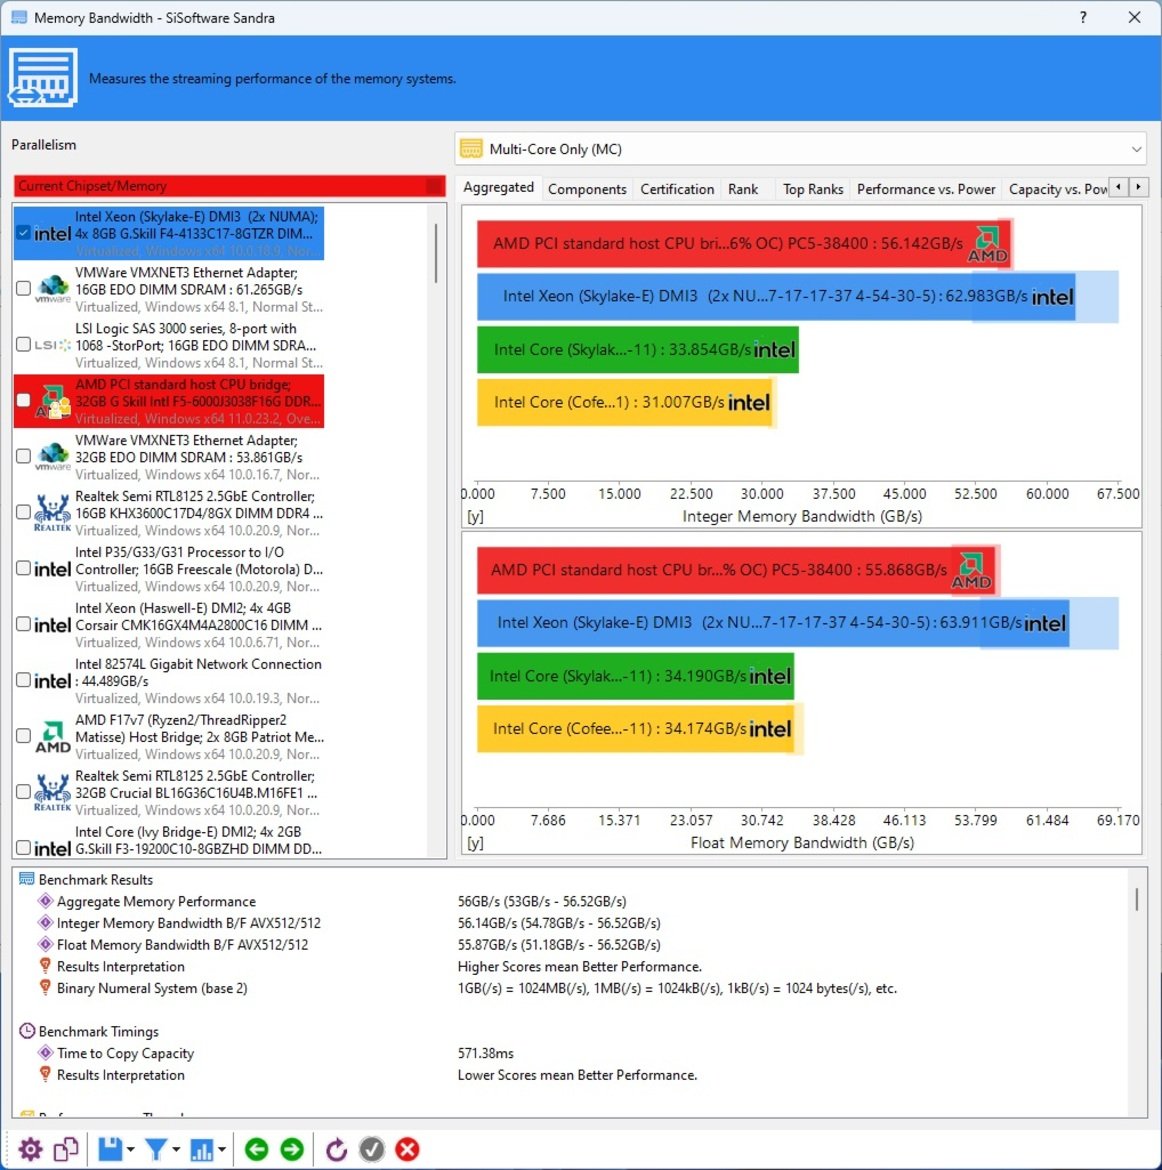Click Realtek crab logo beside 16GB KHX3600C17D4 entry

[x=52, y=513]
